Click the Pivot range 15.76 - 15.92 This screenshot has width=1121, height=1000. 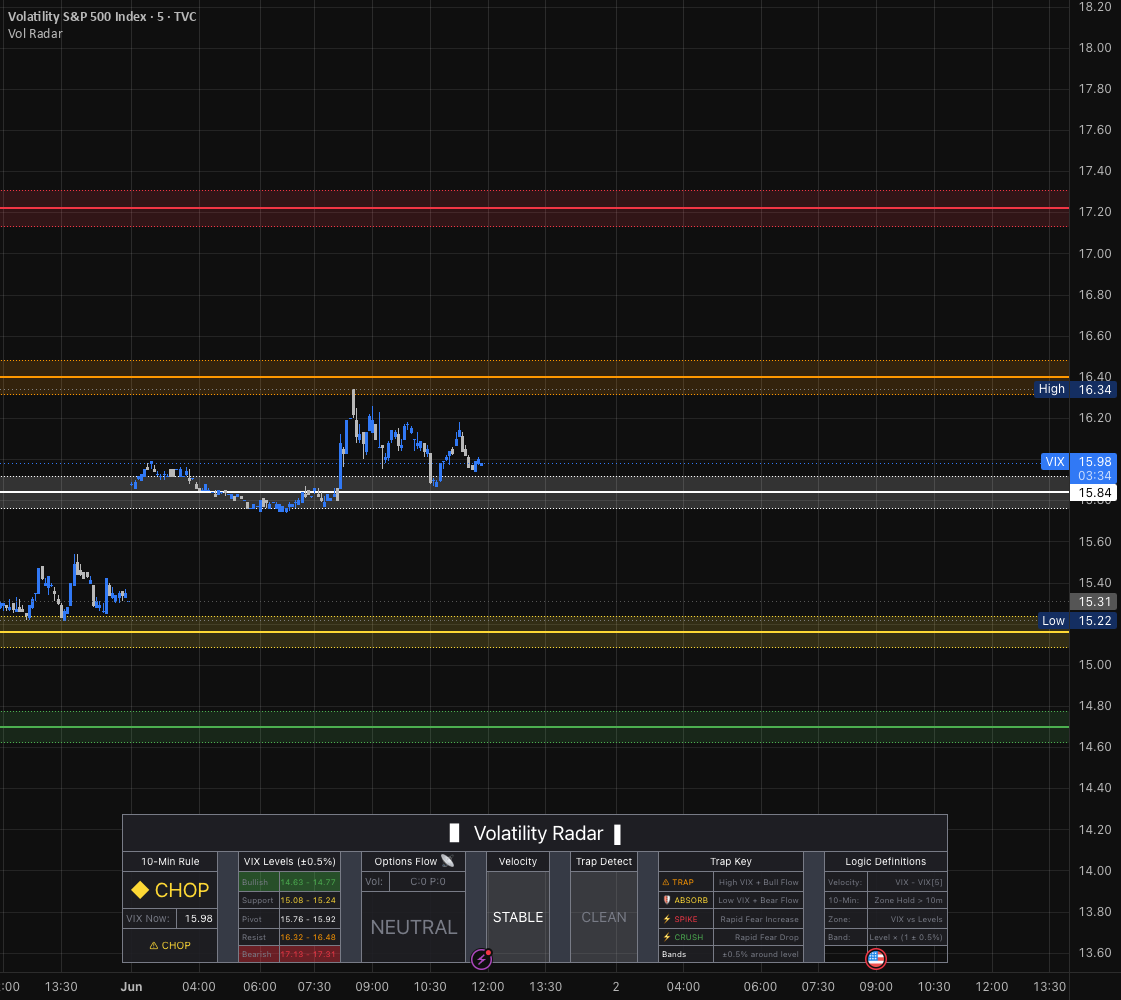point(308,919)
